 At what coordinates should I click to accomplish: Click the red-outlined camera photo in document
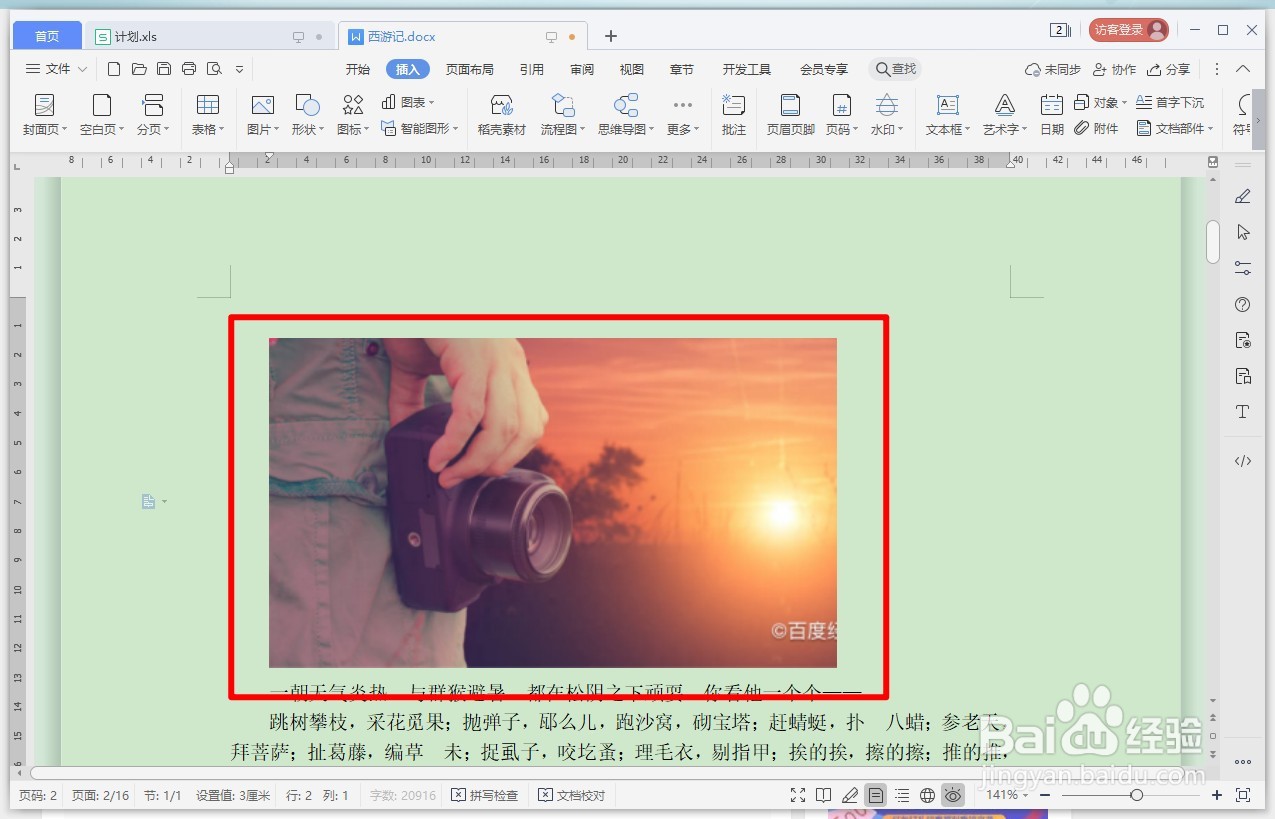click(553, 502)
